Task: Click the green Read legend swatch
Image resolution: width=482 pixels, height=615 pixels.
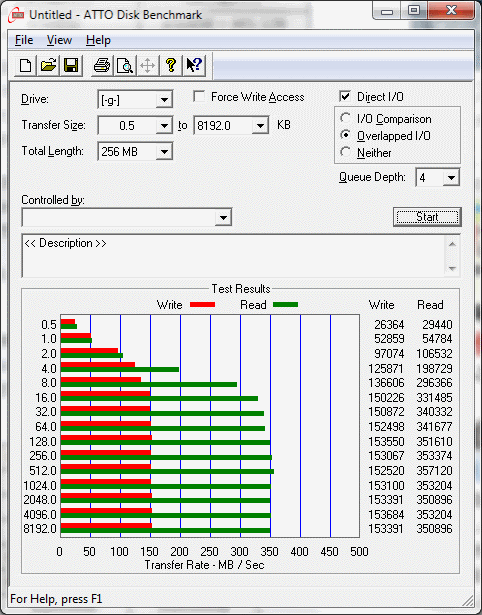Action: [x=286, y=304]
